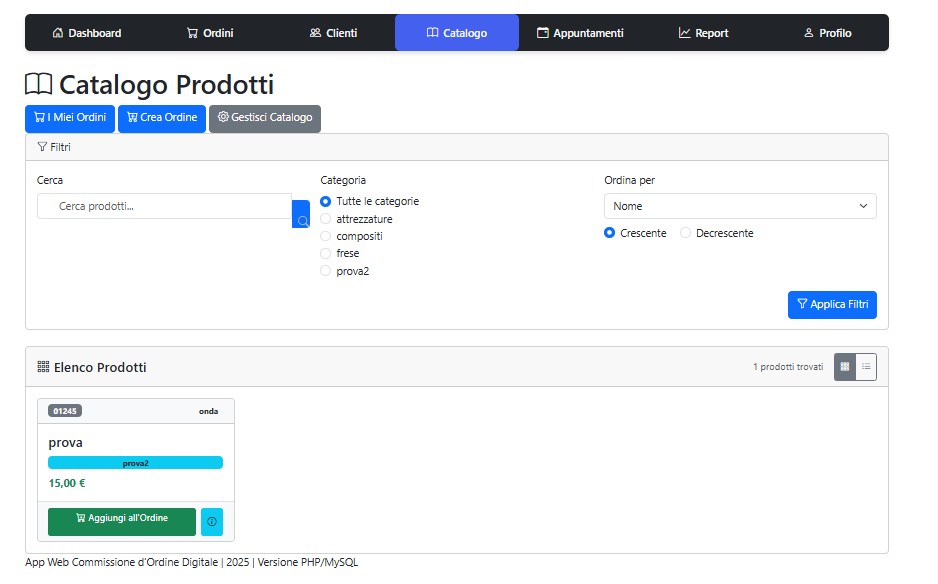Switch to grid view icon
This screenshot has width=938, height=584.
point(845,367)
